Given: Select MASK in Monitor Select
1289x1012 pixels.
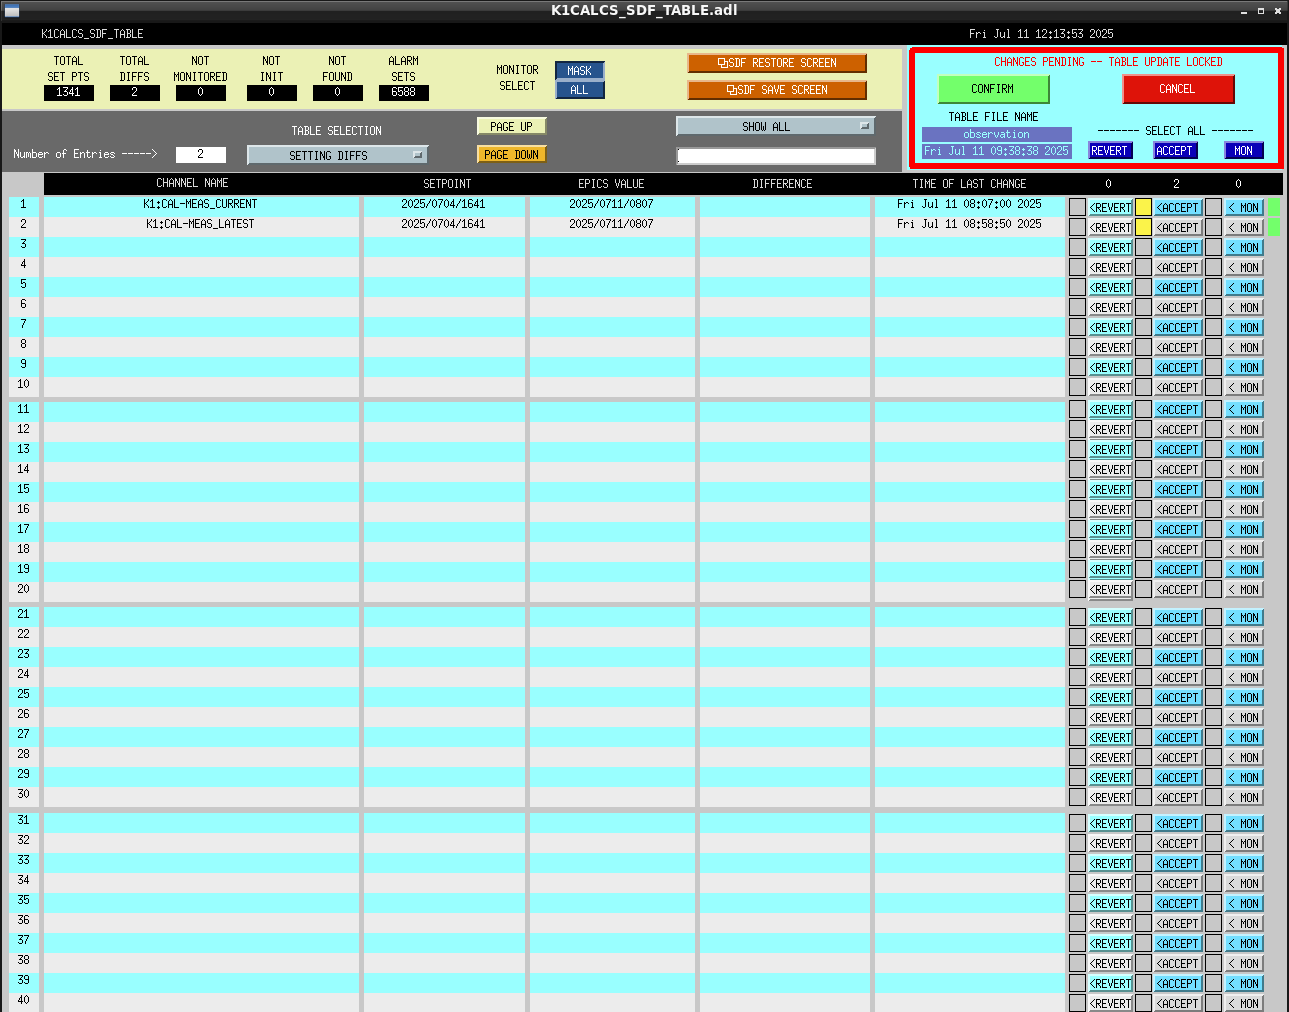Looking at the screenshot, I should coord(580,71).
